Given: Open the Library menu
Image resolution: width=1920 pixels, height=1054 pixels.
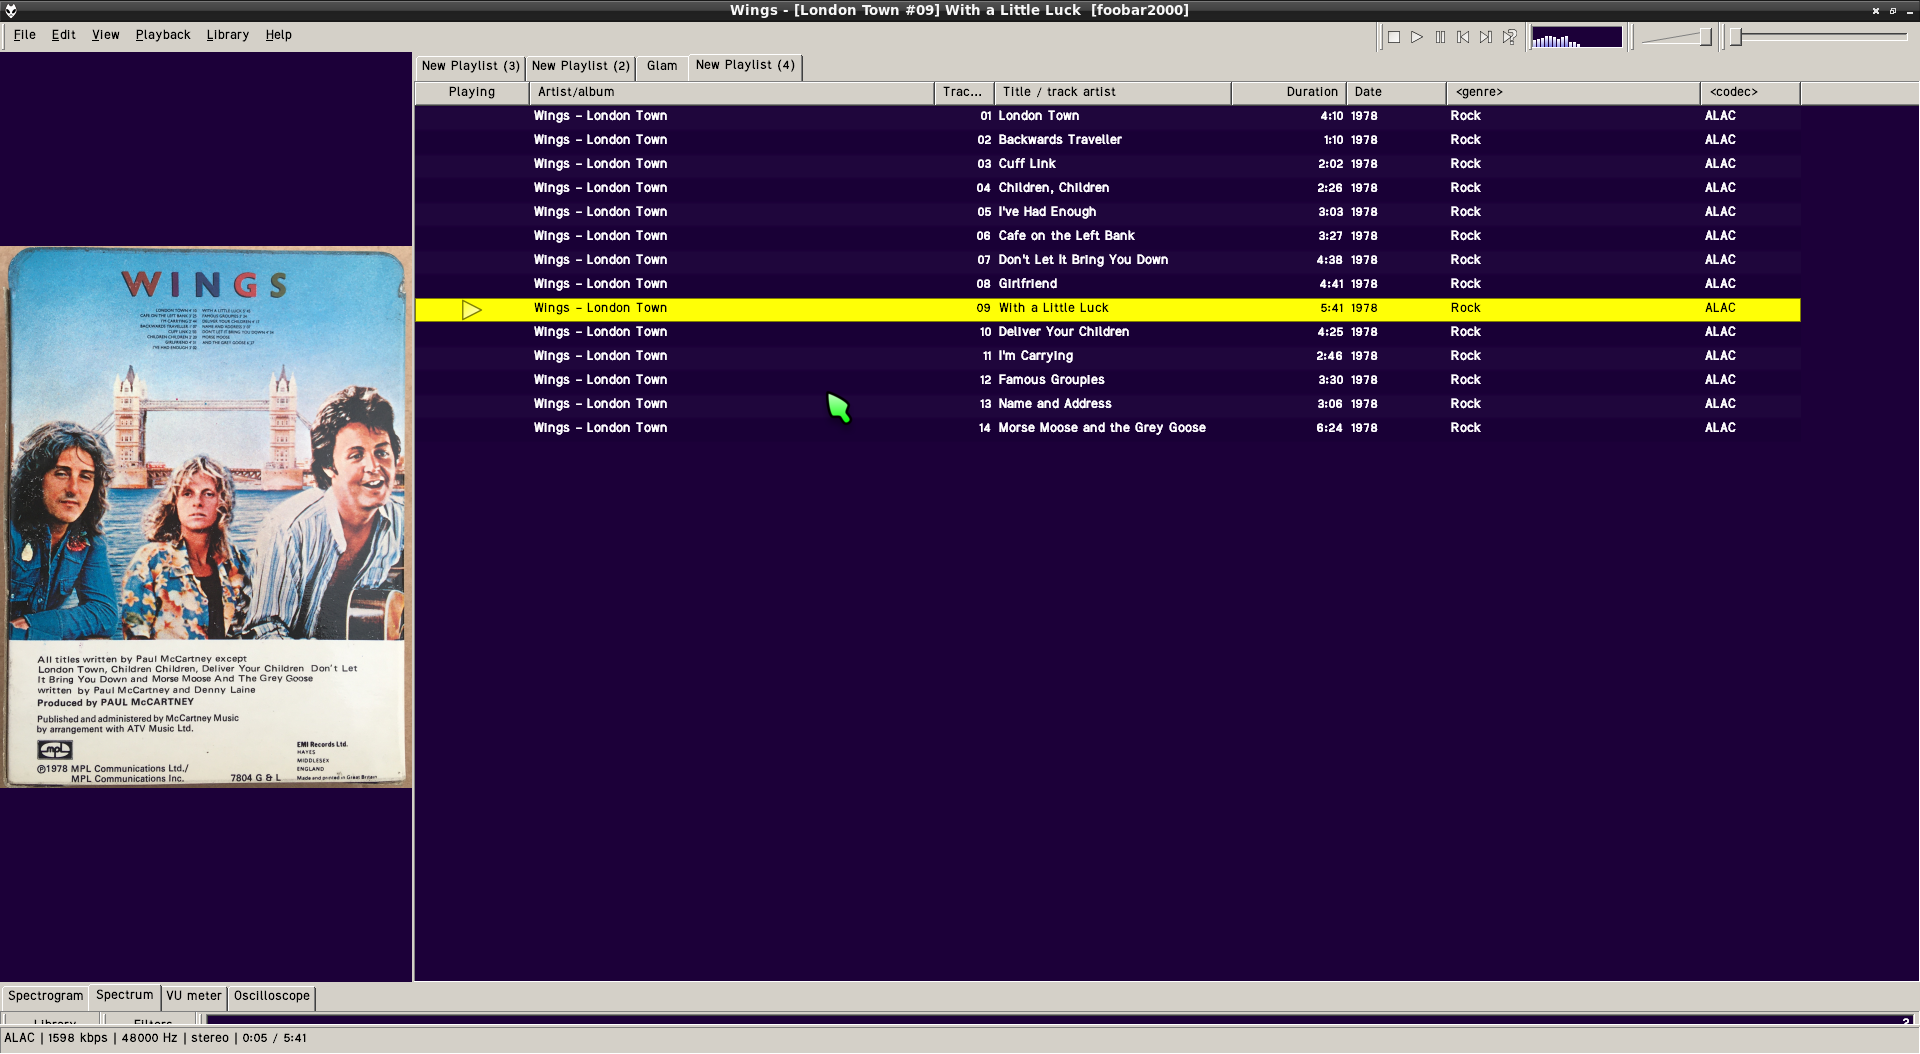Looking at the screenshot, I should [227, 35].
